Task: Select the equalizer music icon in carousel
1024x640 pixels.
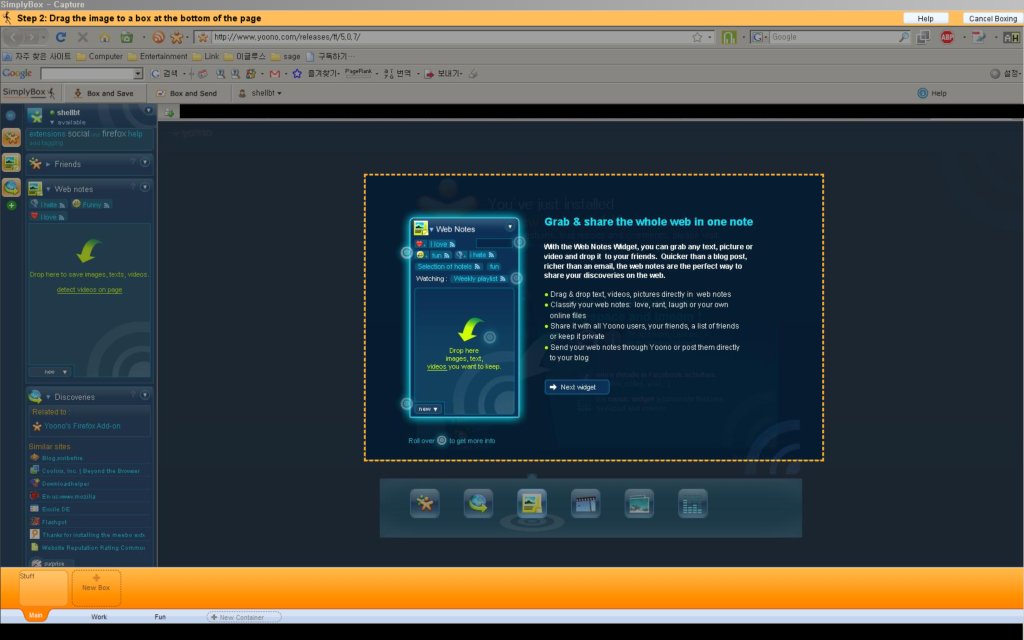Action: 692,504
